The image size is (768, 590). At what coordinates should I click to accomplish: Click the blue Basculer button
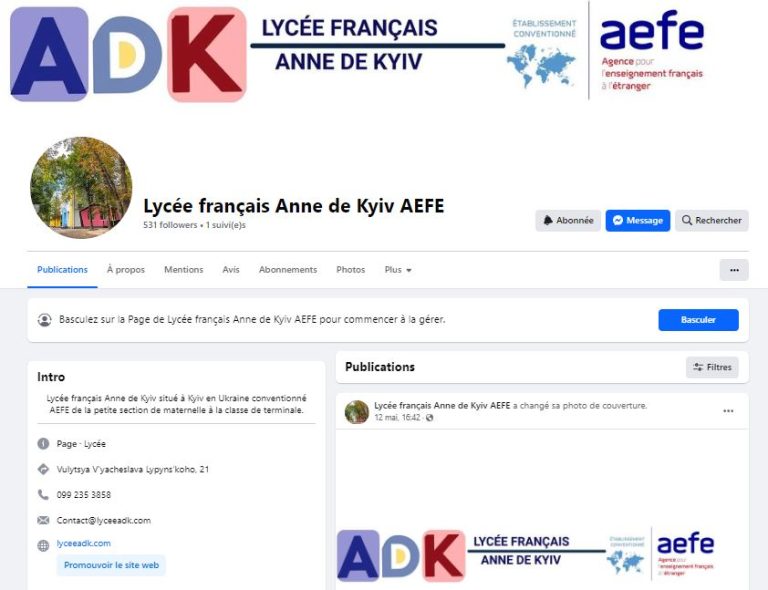pyautogui.click(x=698, y=320)
